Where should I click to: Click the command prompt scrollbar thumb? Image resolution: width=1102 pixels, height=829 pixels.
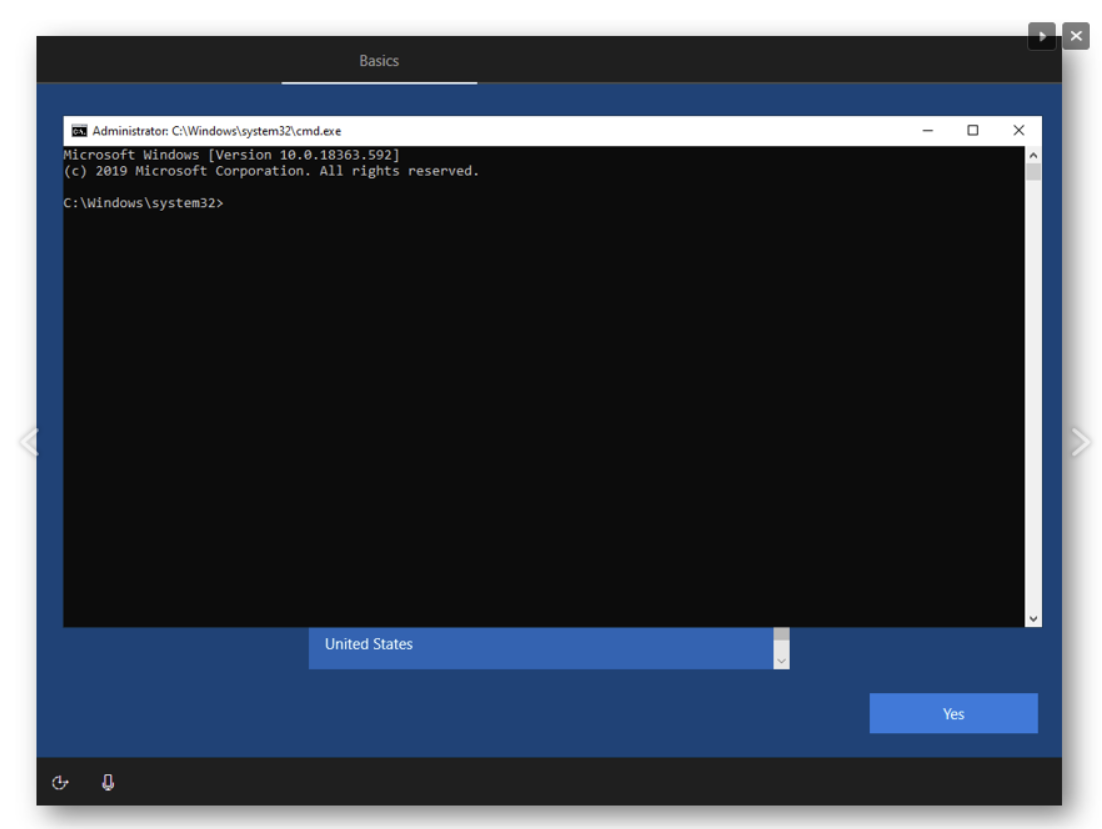(1033, 172)
